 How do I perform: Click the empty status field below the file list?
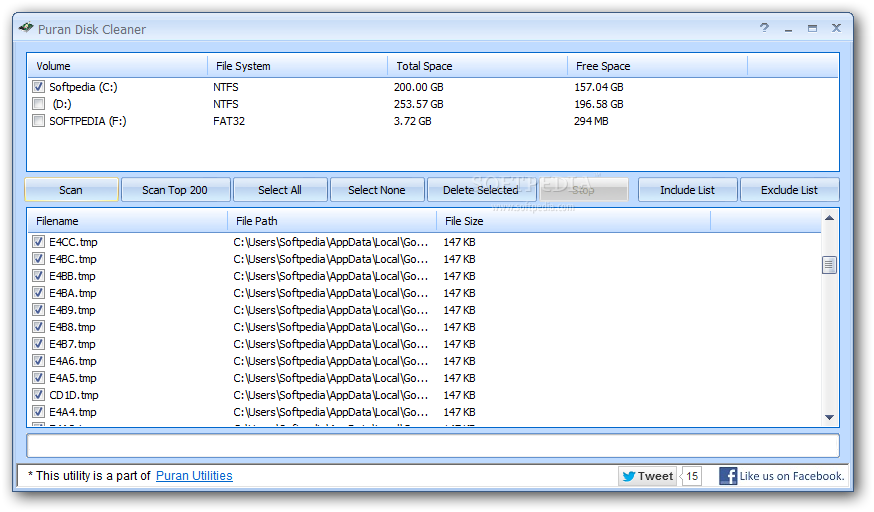(433, 446)
